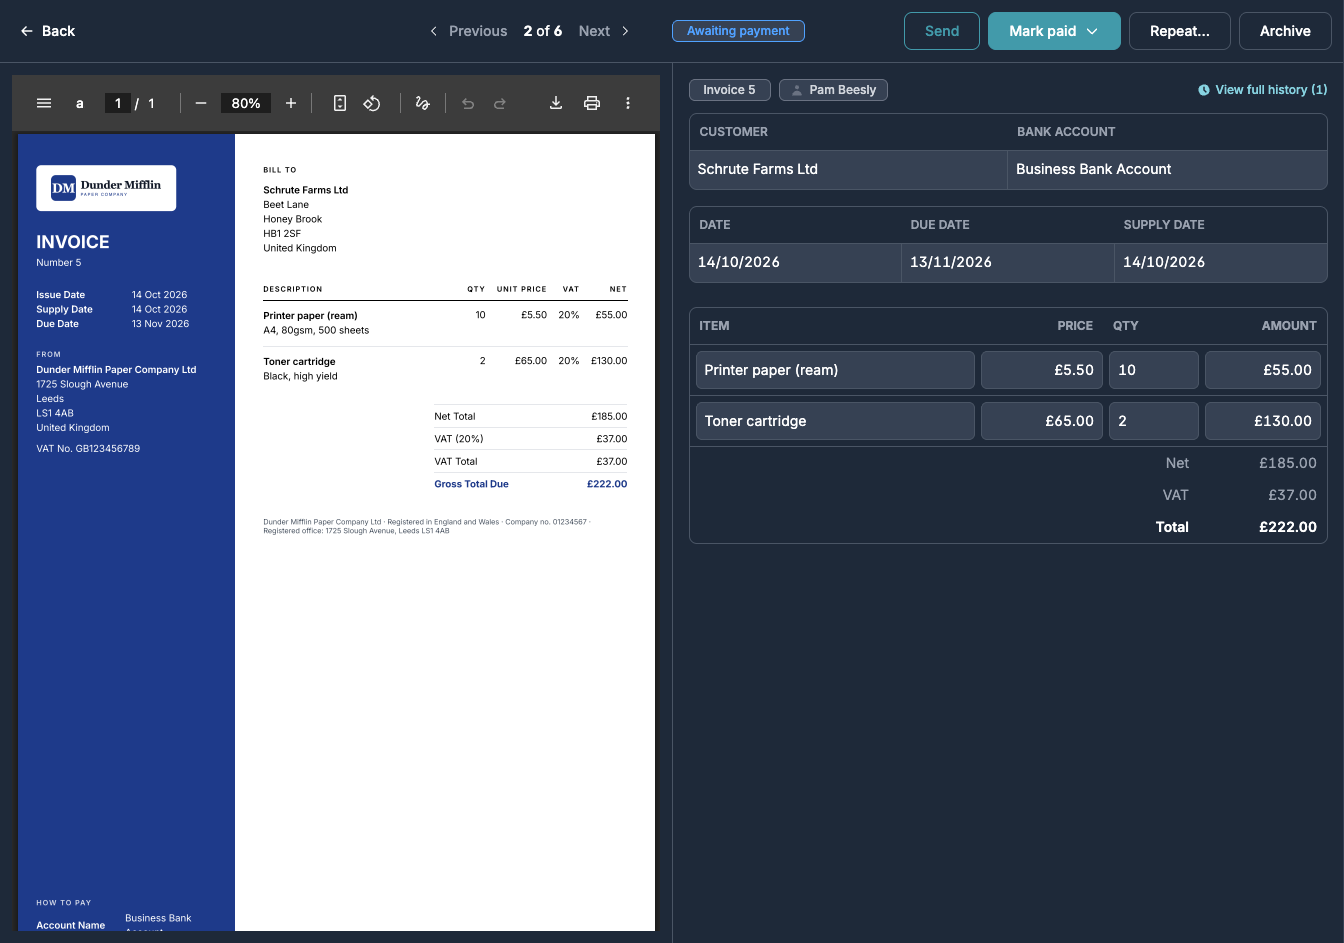Viewport: 1344px width, 943px height.
Task: Open the PDF viewer sidebar menu icon
Action: (44, 103)
